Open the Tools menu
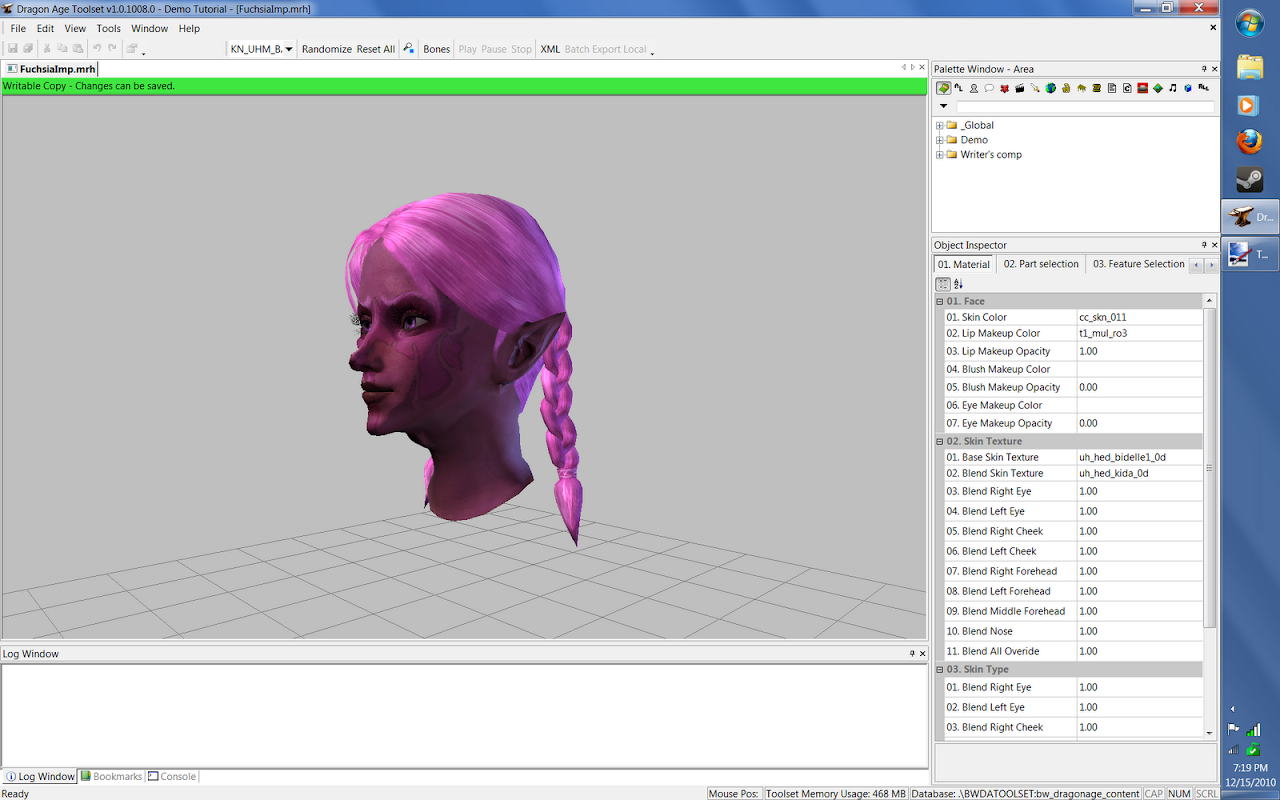 (x=108, y=29)
